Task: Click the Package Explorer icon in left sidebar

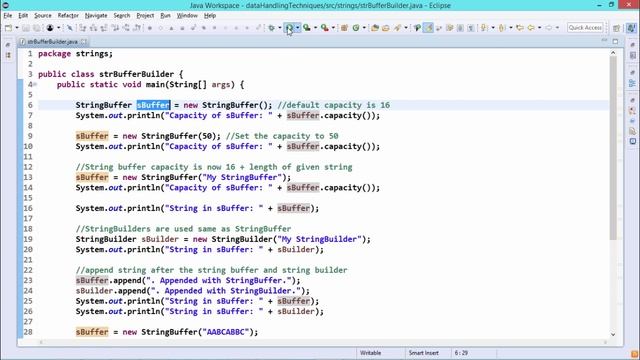Action: tap(8, 55)
